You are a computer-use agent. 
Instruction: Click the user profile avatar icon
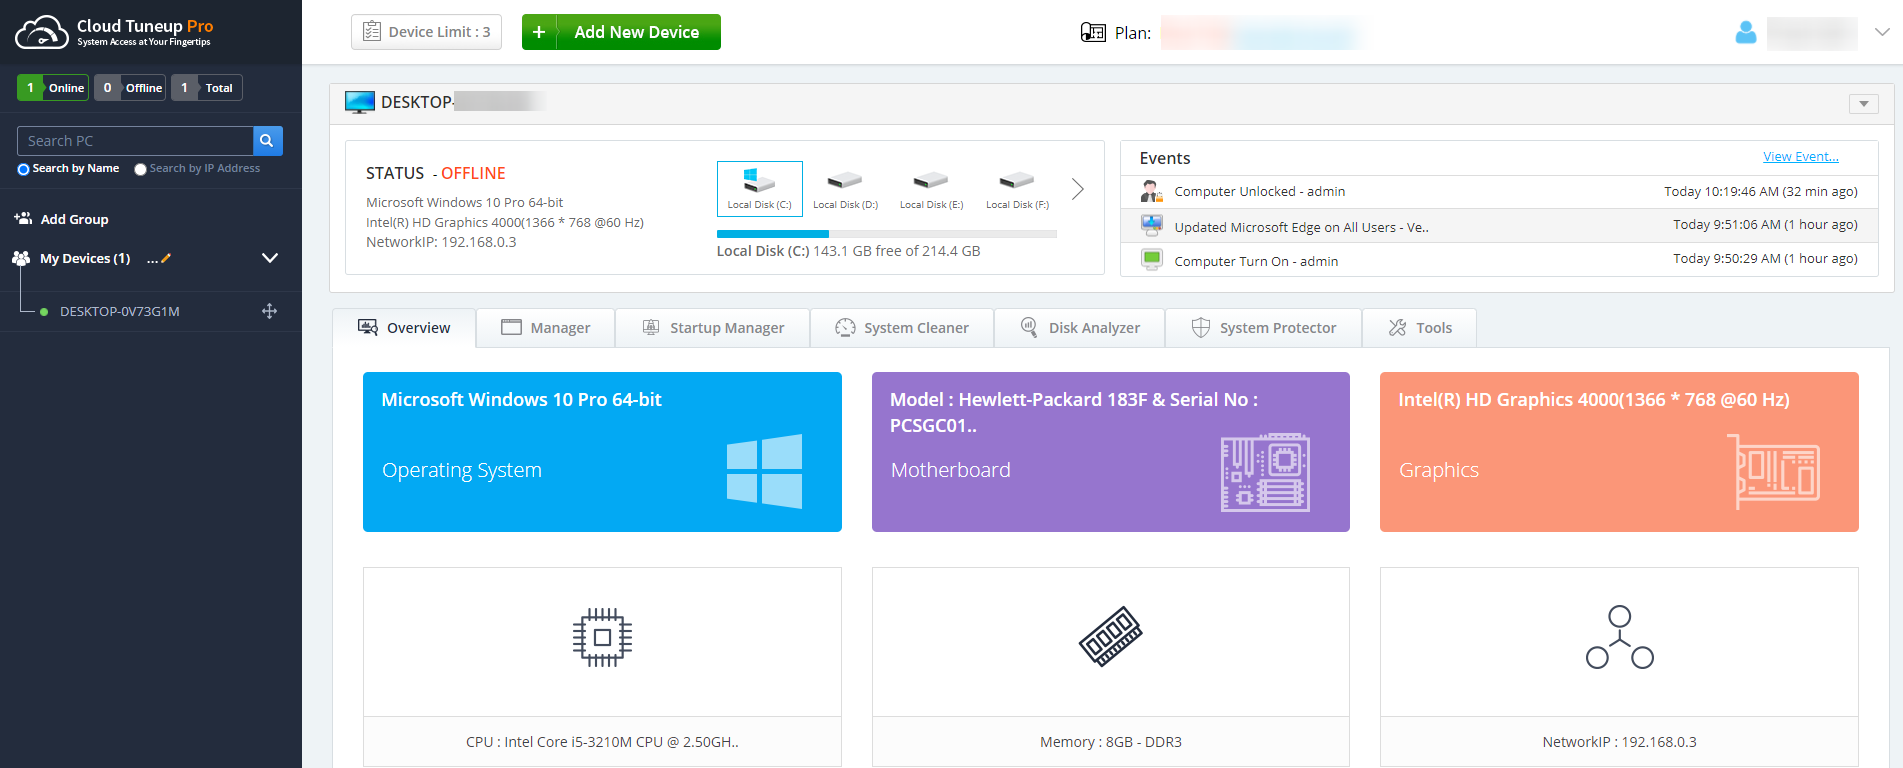click(1745, 33)
